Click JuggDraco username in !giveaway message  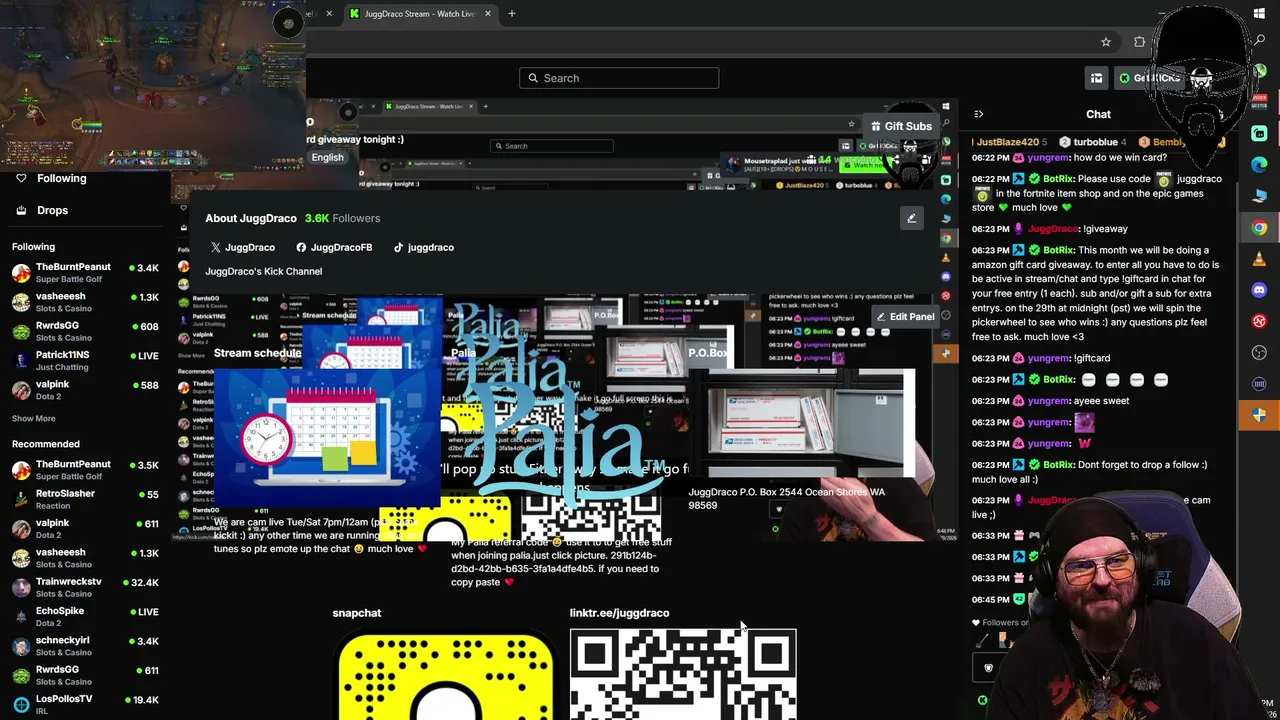1053,229
